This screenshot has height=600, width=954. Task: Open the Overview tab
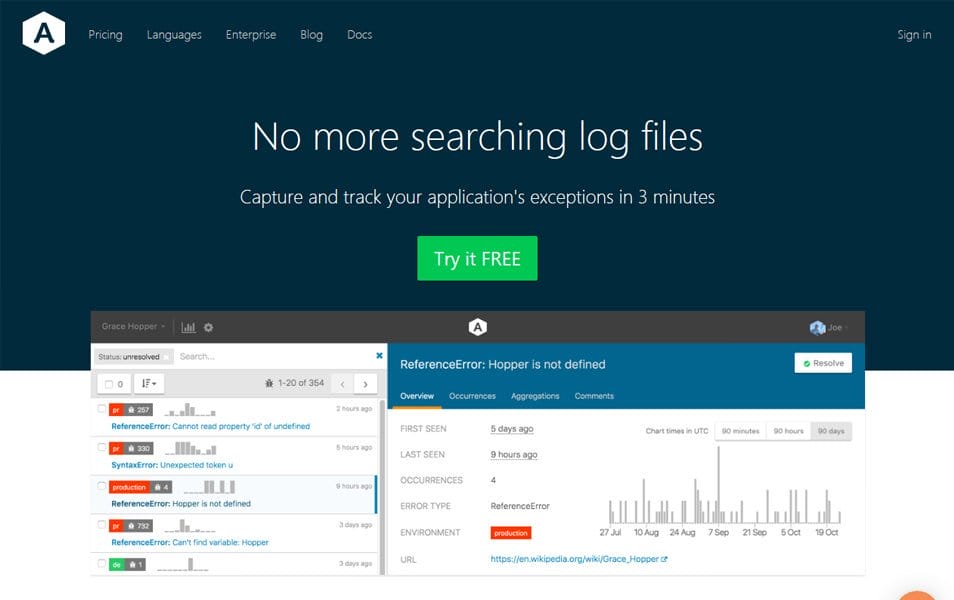point(417,396)
